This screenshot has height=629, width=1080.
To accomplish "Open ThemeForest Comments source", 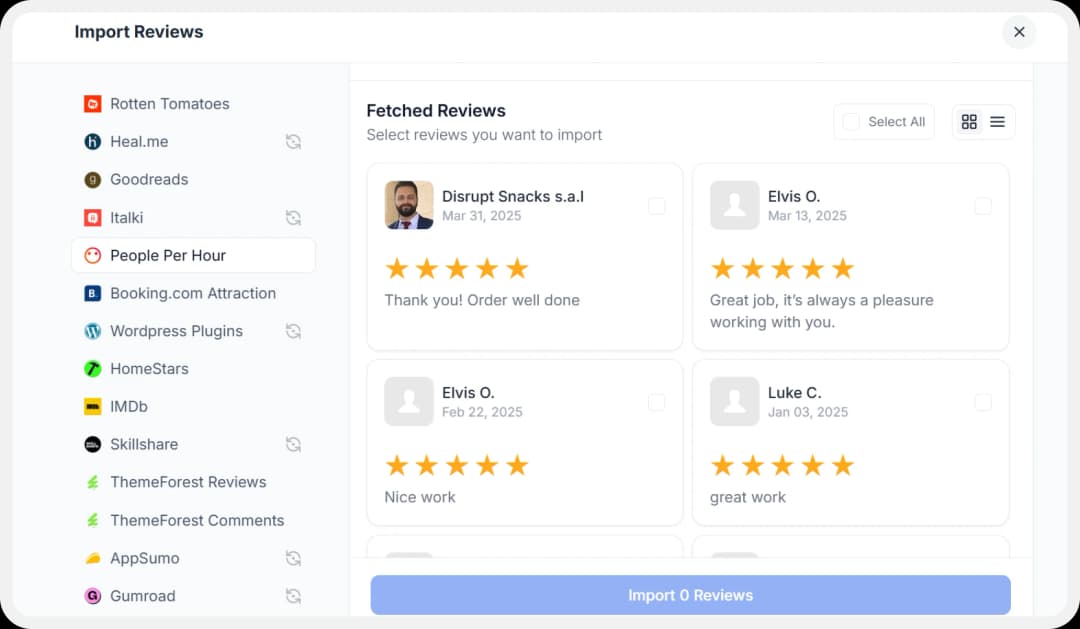I will click(196, 520).
